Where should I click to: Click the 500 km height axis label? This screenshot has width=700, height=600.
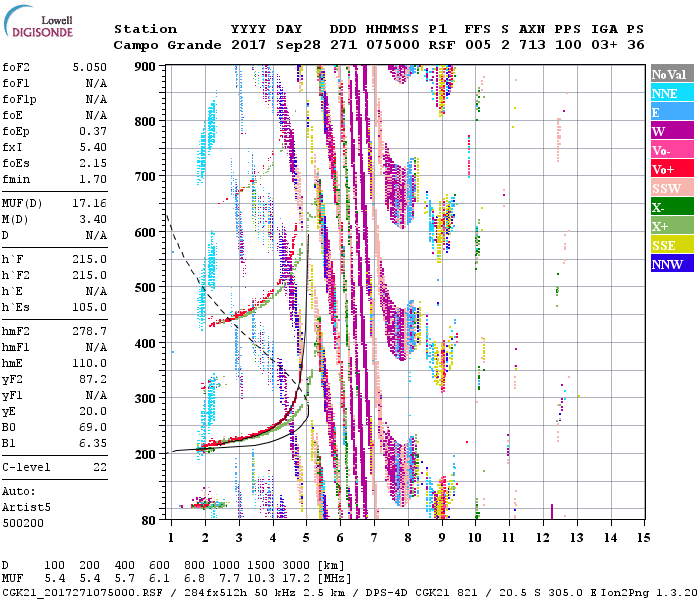145,288
